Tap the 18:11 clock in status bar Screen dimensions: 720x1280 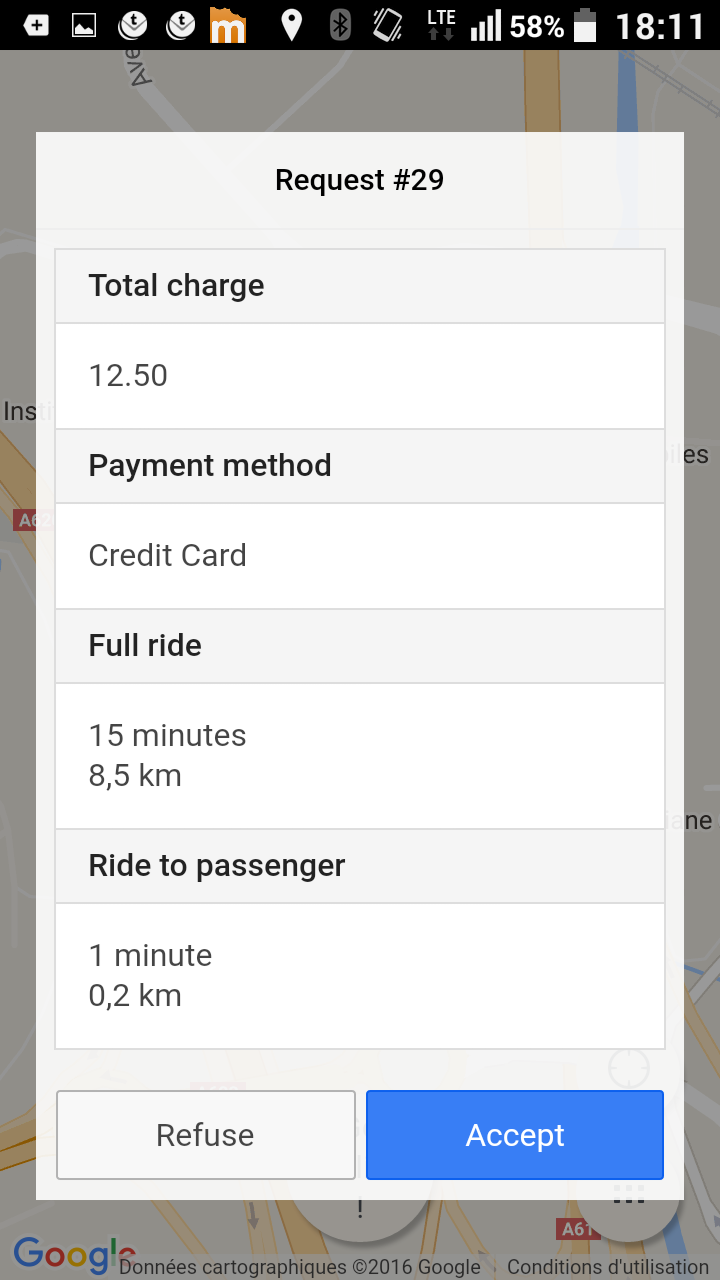pyautogui.click(x=660, y=26)
